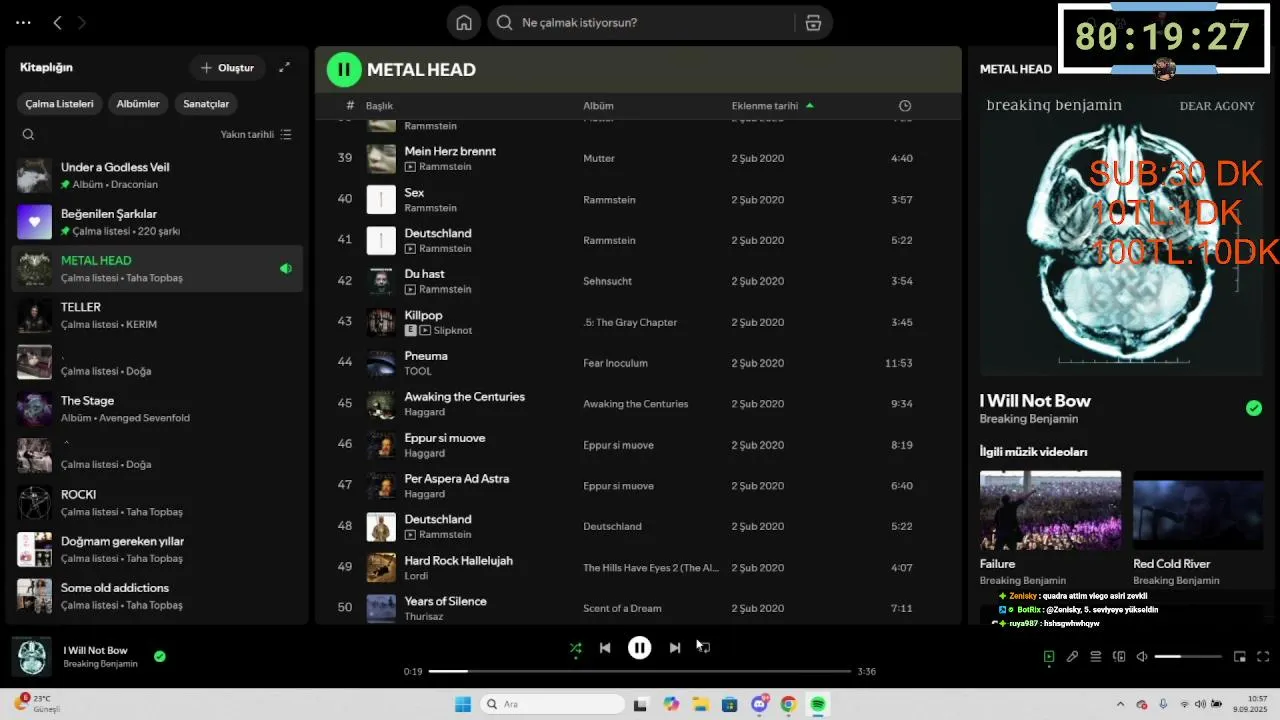Open File Explorer from the taskbar

pos(700,704)
